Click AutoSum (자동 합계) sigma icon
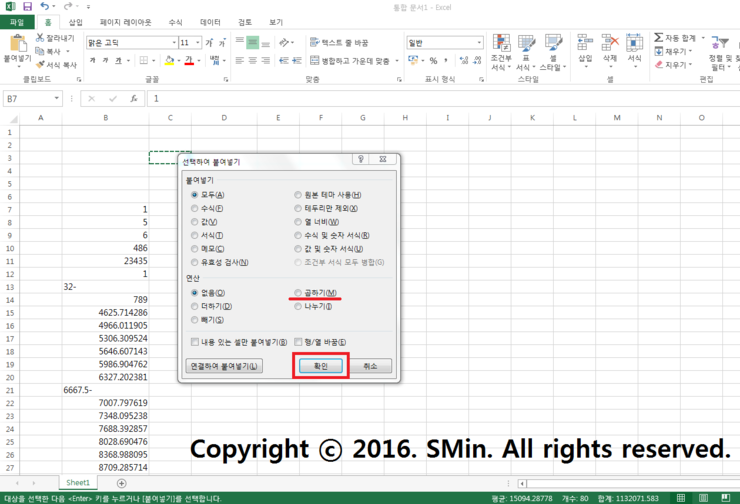This screenshot has width=740, height=504. 658,37
